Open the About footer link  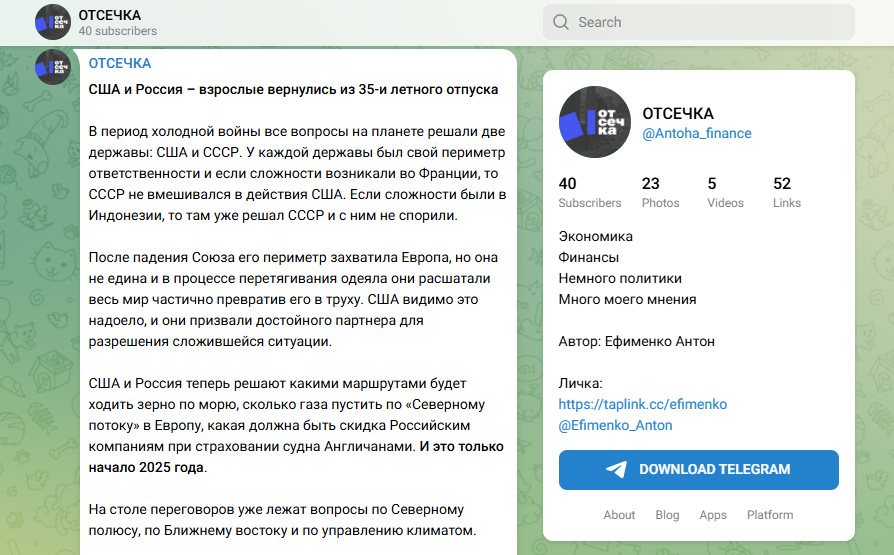[x=619, y=515]
